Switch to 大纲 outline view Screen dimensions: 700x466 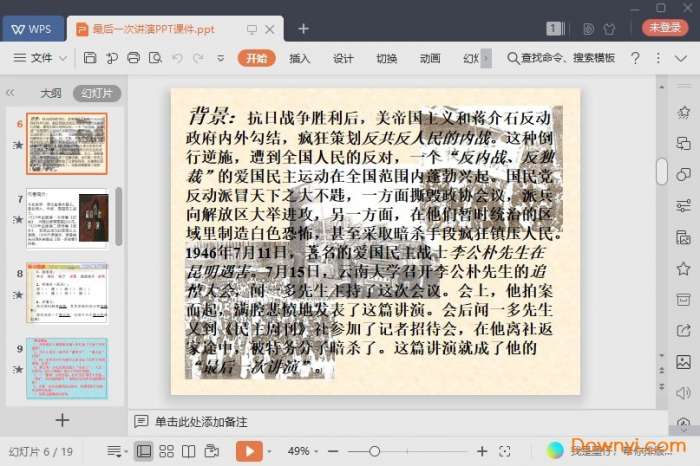(x=51, y=93)
